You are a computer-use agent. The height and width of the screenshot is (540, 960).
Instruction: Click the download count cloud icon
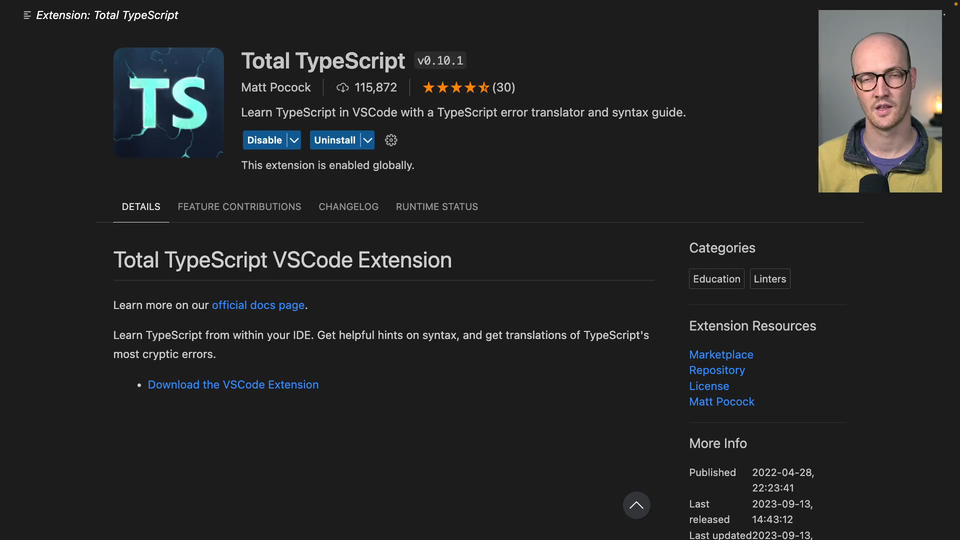342,88
